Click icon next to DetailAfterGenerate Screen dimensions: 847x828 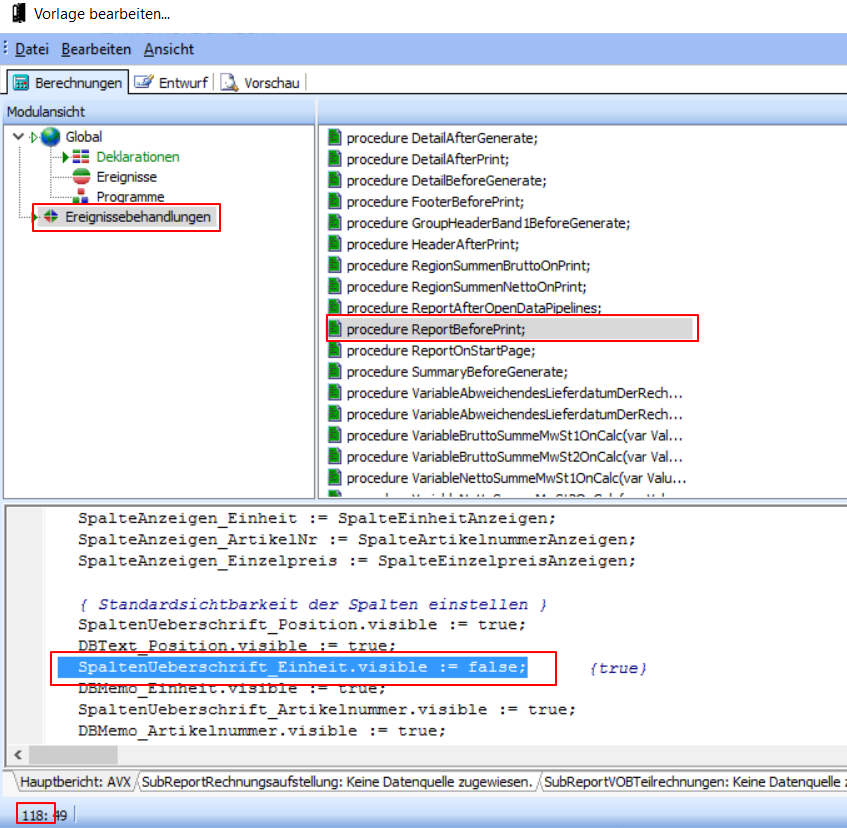pyautogui.click(x=335, y=138)
